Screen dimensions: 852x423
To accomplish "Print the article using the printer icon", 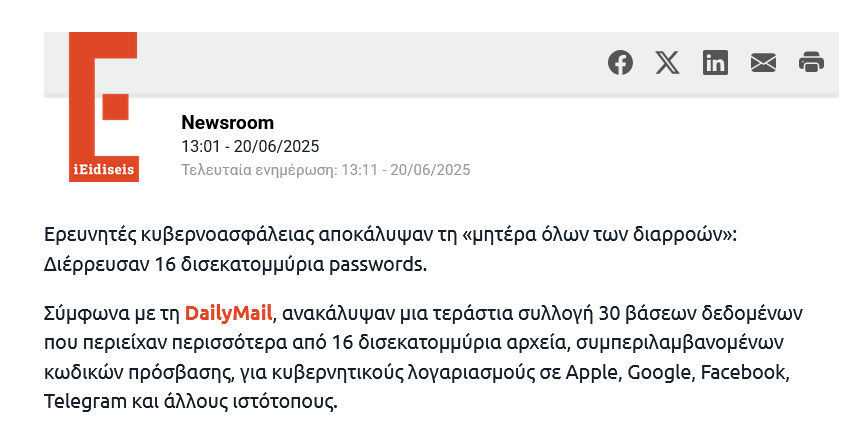I will (x=811, y=63).
